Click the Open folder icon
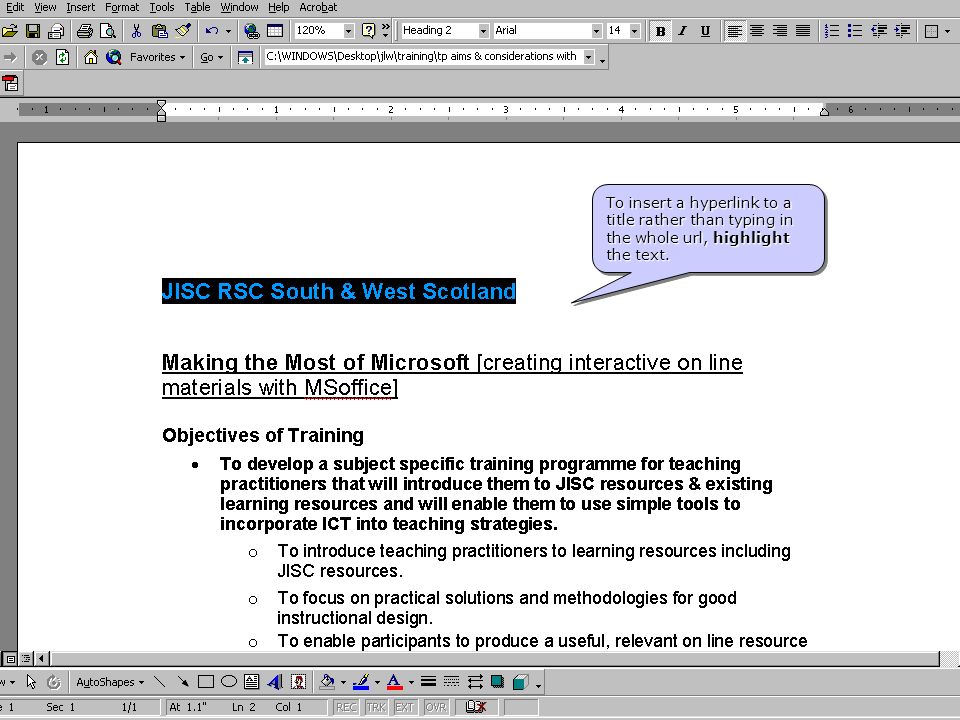 tap(9, 31)
